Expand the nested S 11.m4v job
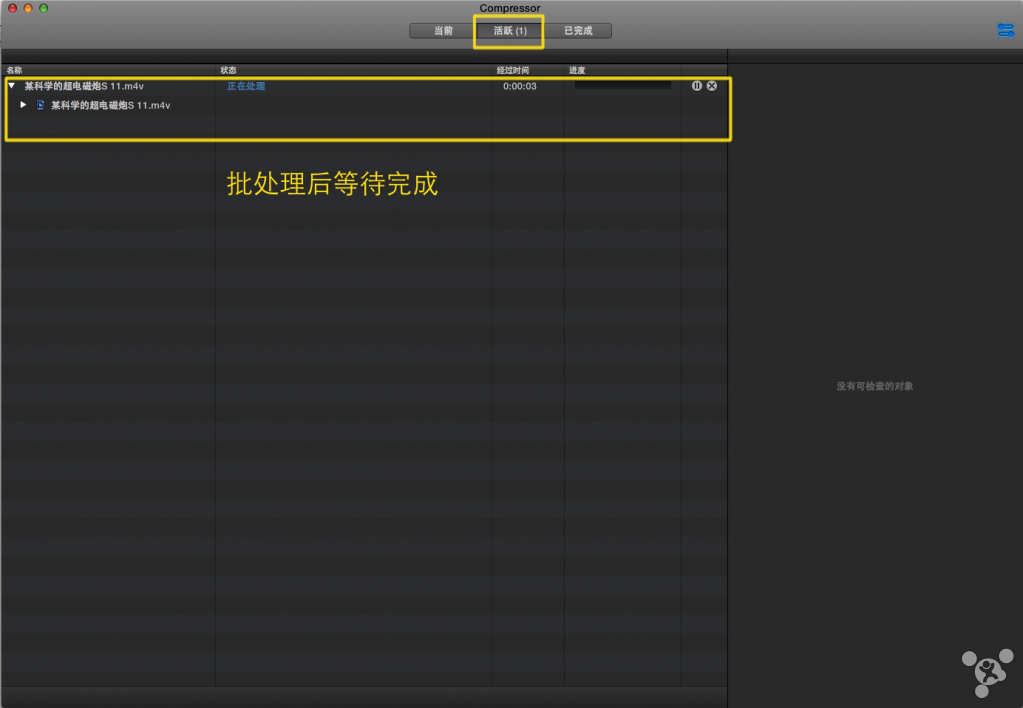 click(23, 105)
